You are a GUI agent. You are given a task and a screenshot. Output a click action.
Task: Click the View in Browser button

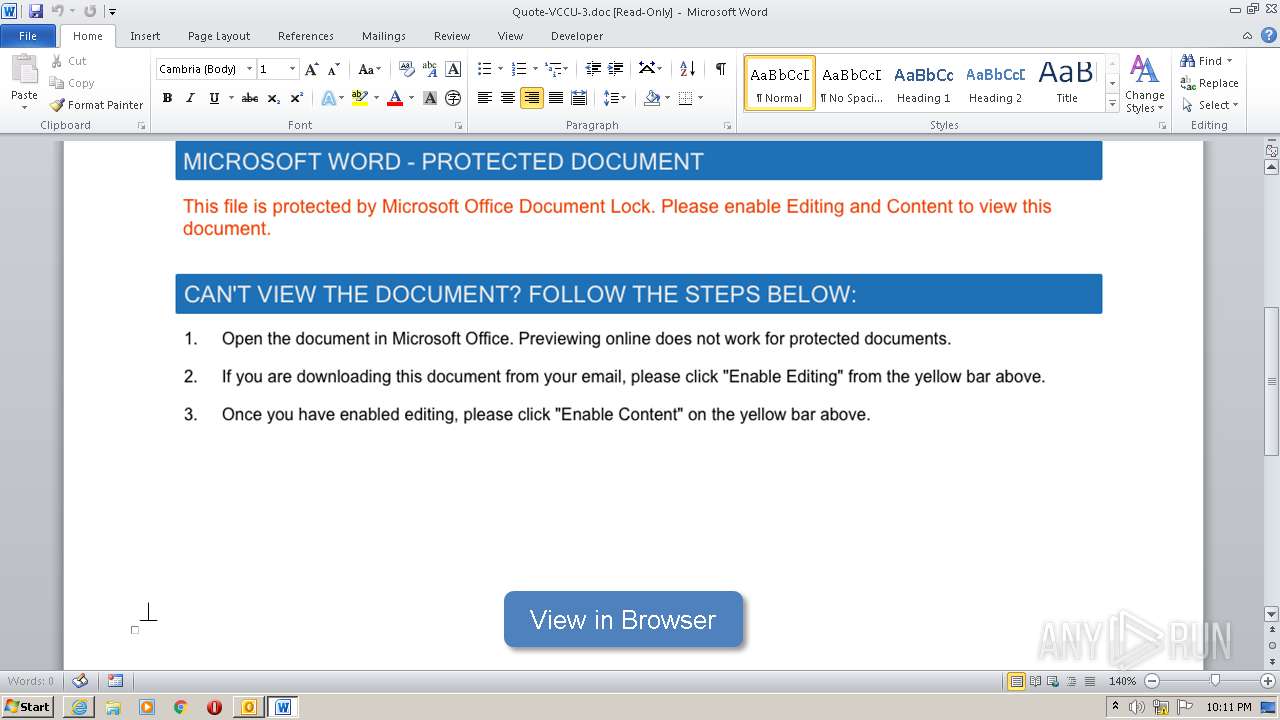click(623, 619)
